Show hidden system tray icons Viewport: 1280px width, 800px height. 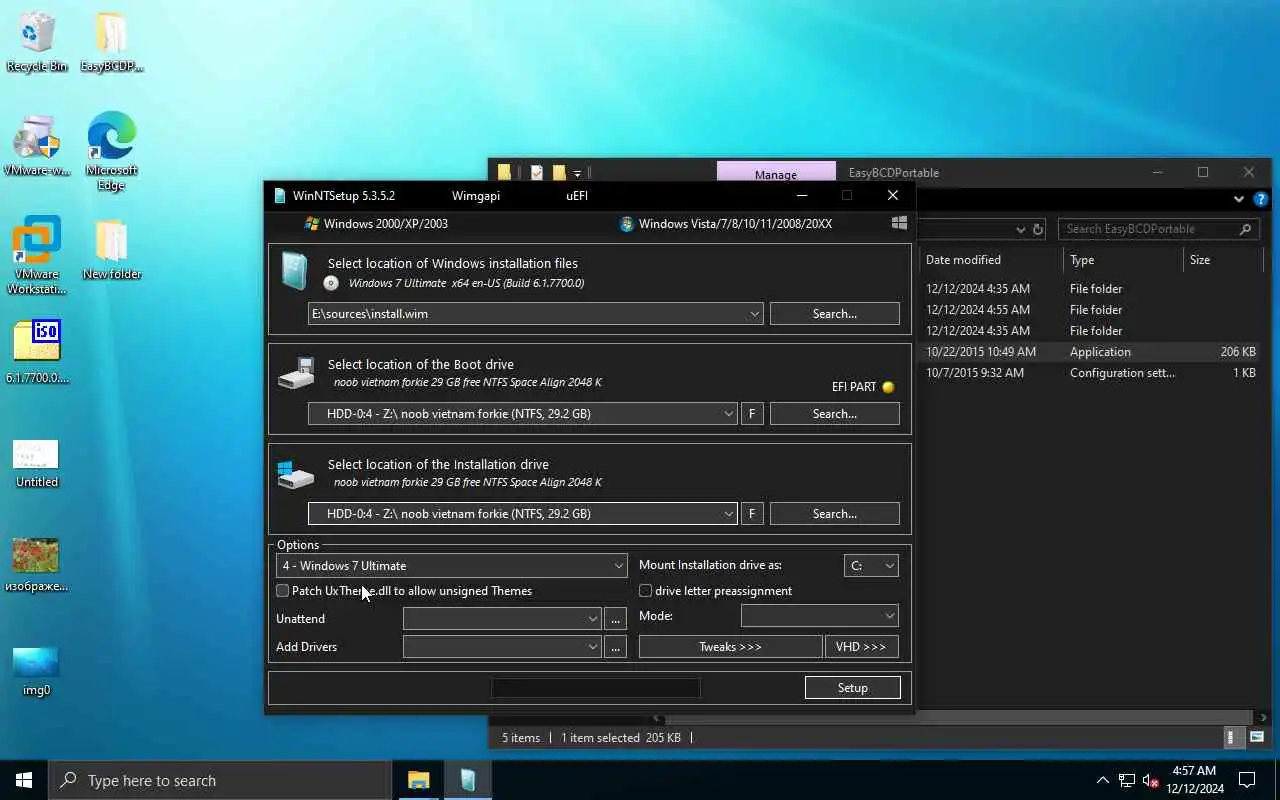point(1102,781)
